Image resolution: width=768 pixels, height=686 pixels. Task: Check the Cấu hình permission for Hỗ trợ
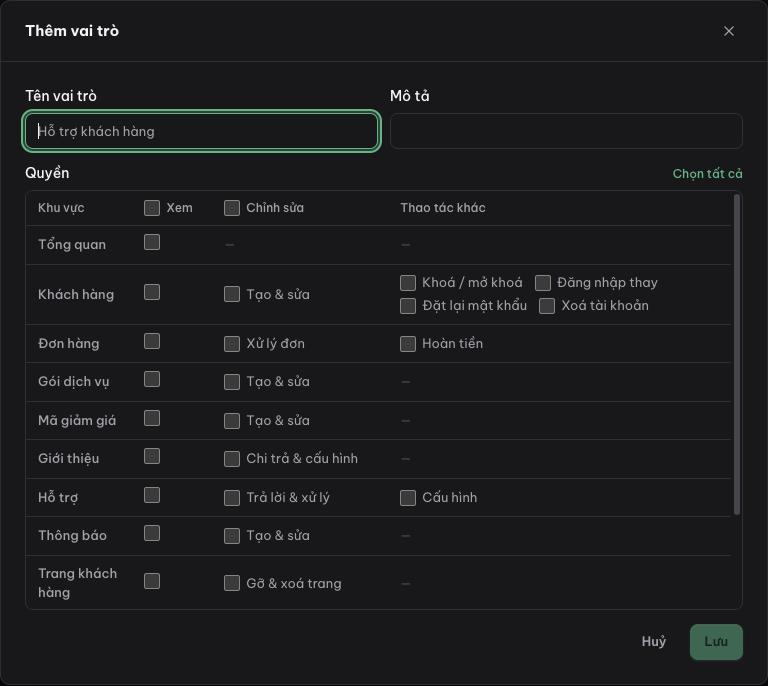pyautogui.click(x=408, y=497)
